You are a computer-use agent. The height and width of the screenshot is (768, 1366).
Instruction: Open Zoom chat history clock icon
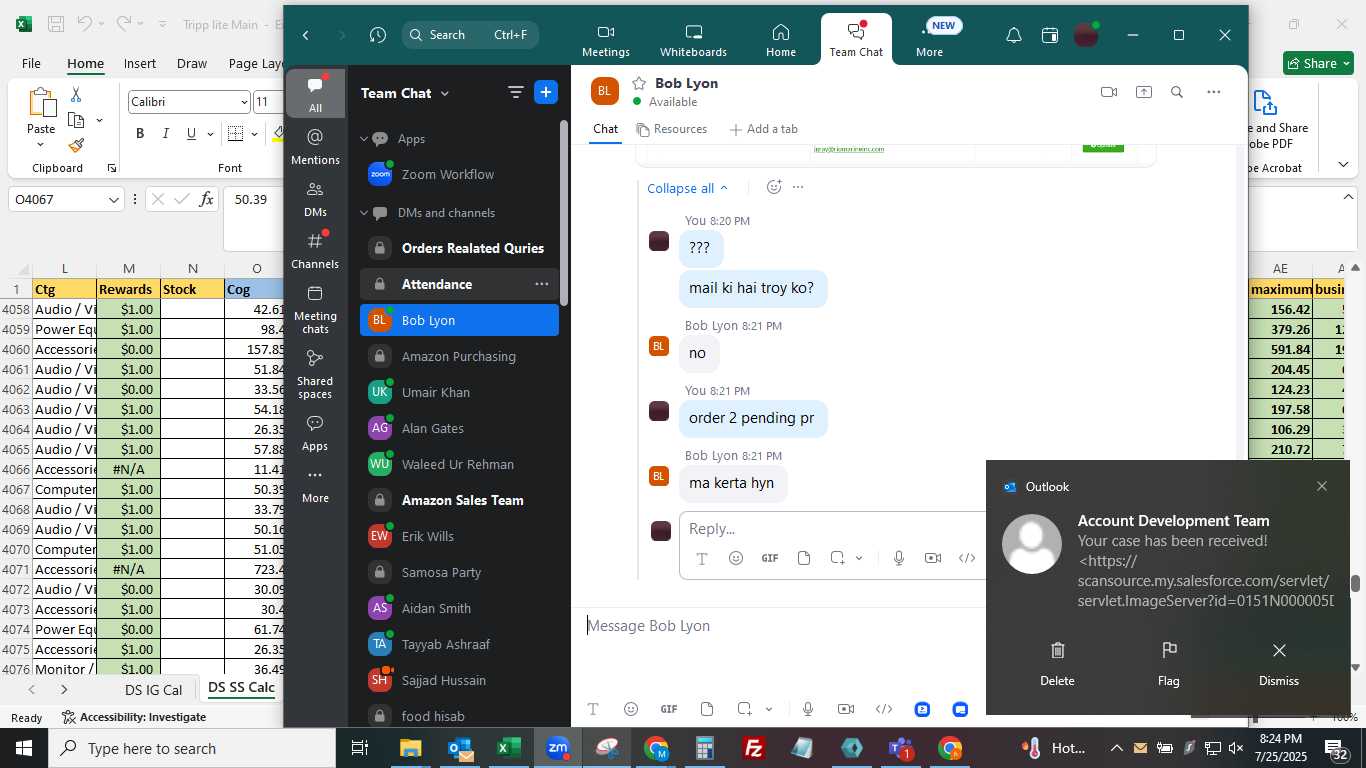377,35
